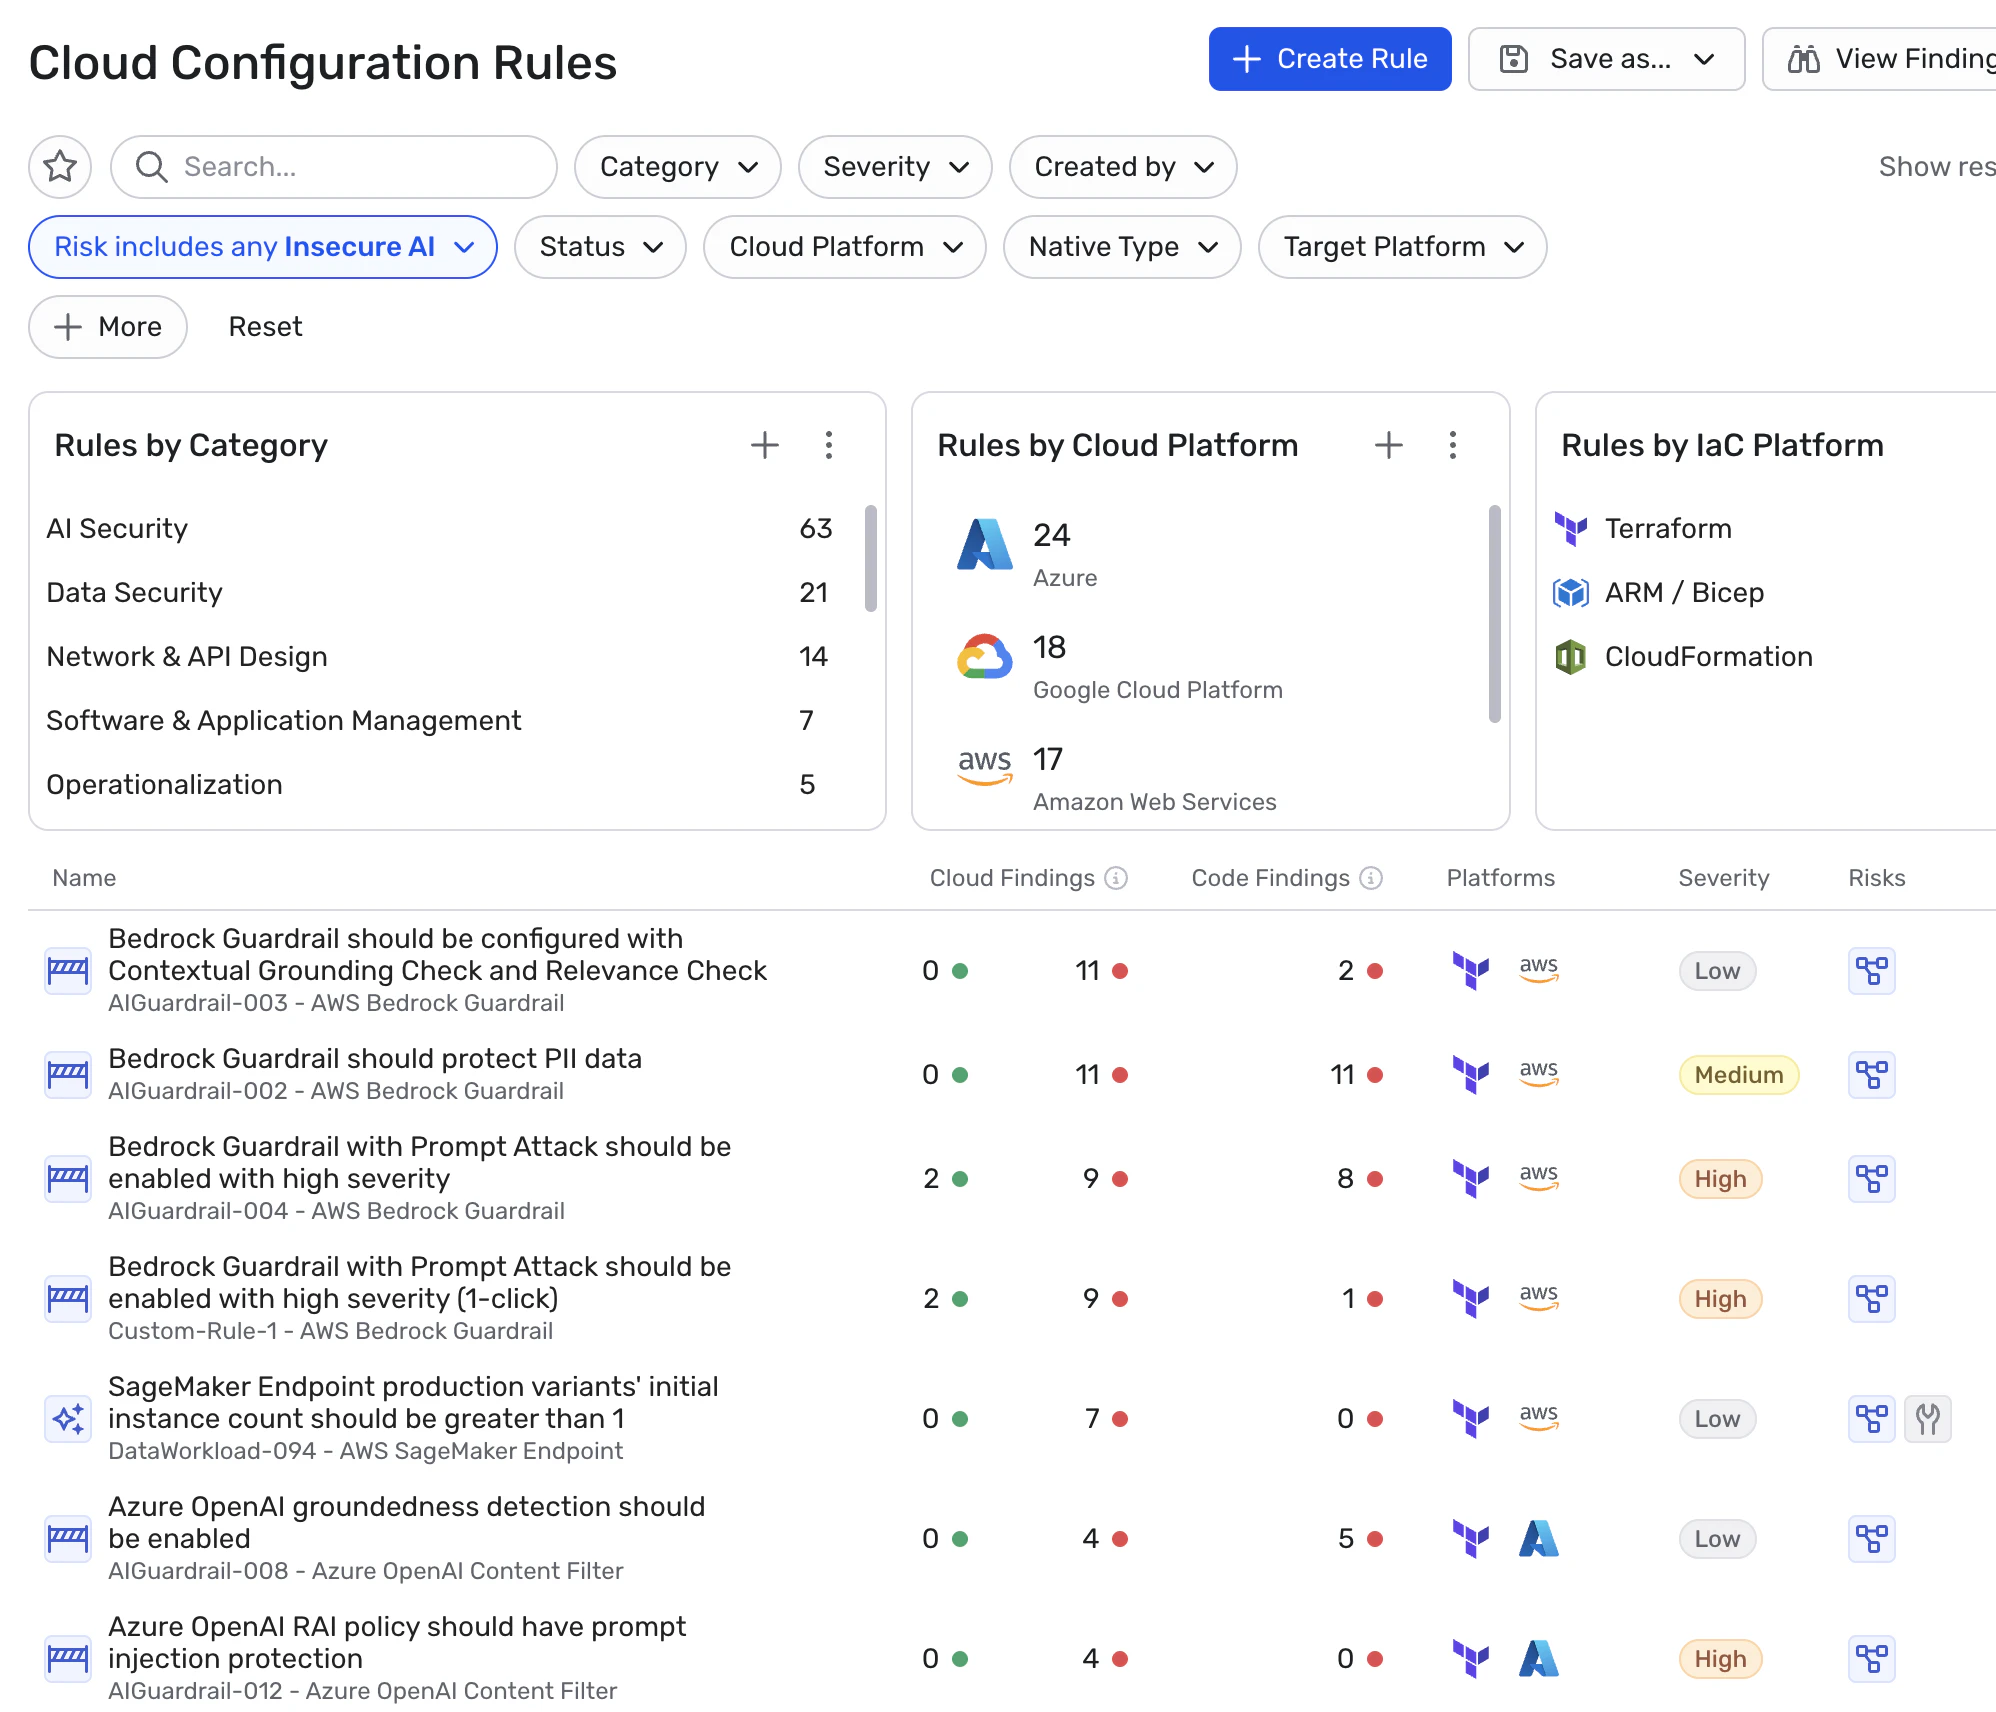Click the Create Rule button
1996x1712 pixels.
point(1329,59)
